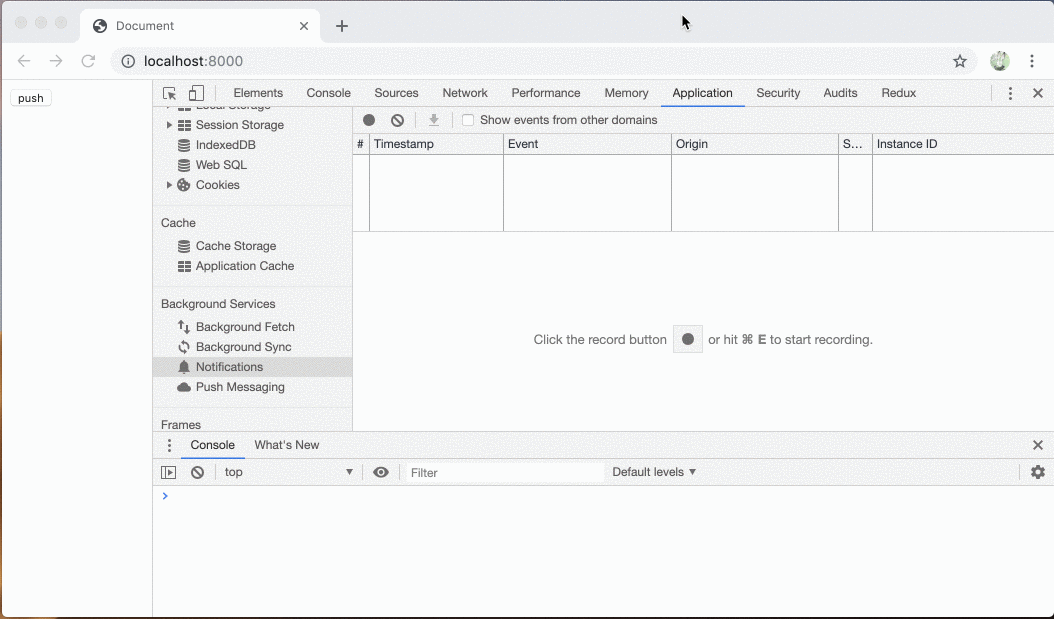Select Notifications in Background Services
Screen dimensions: 1054x619
(x=253, y=367)
